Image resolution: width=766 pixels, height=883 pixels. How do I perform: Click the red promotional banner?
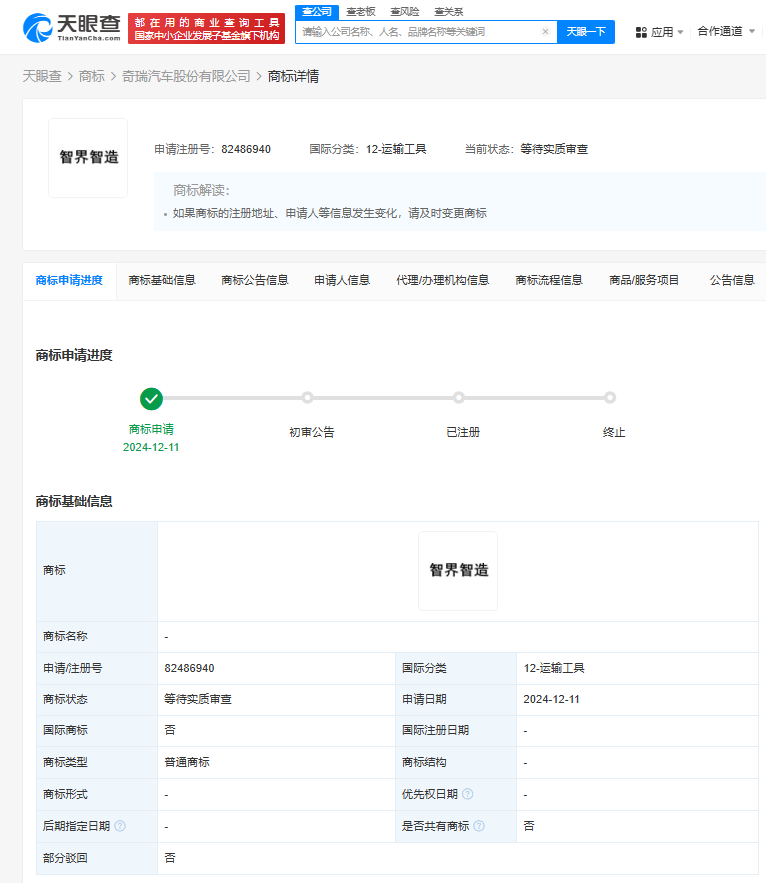click(207, 29)
